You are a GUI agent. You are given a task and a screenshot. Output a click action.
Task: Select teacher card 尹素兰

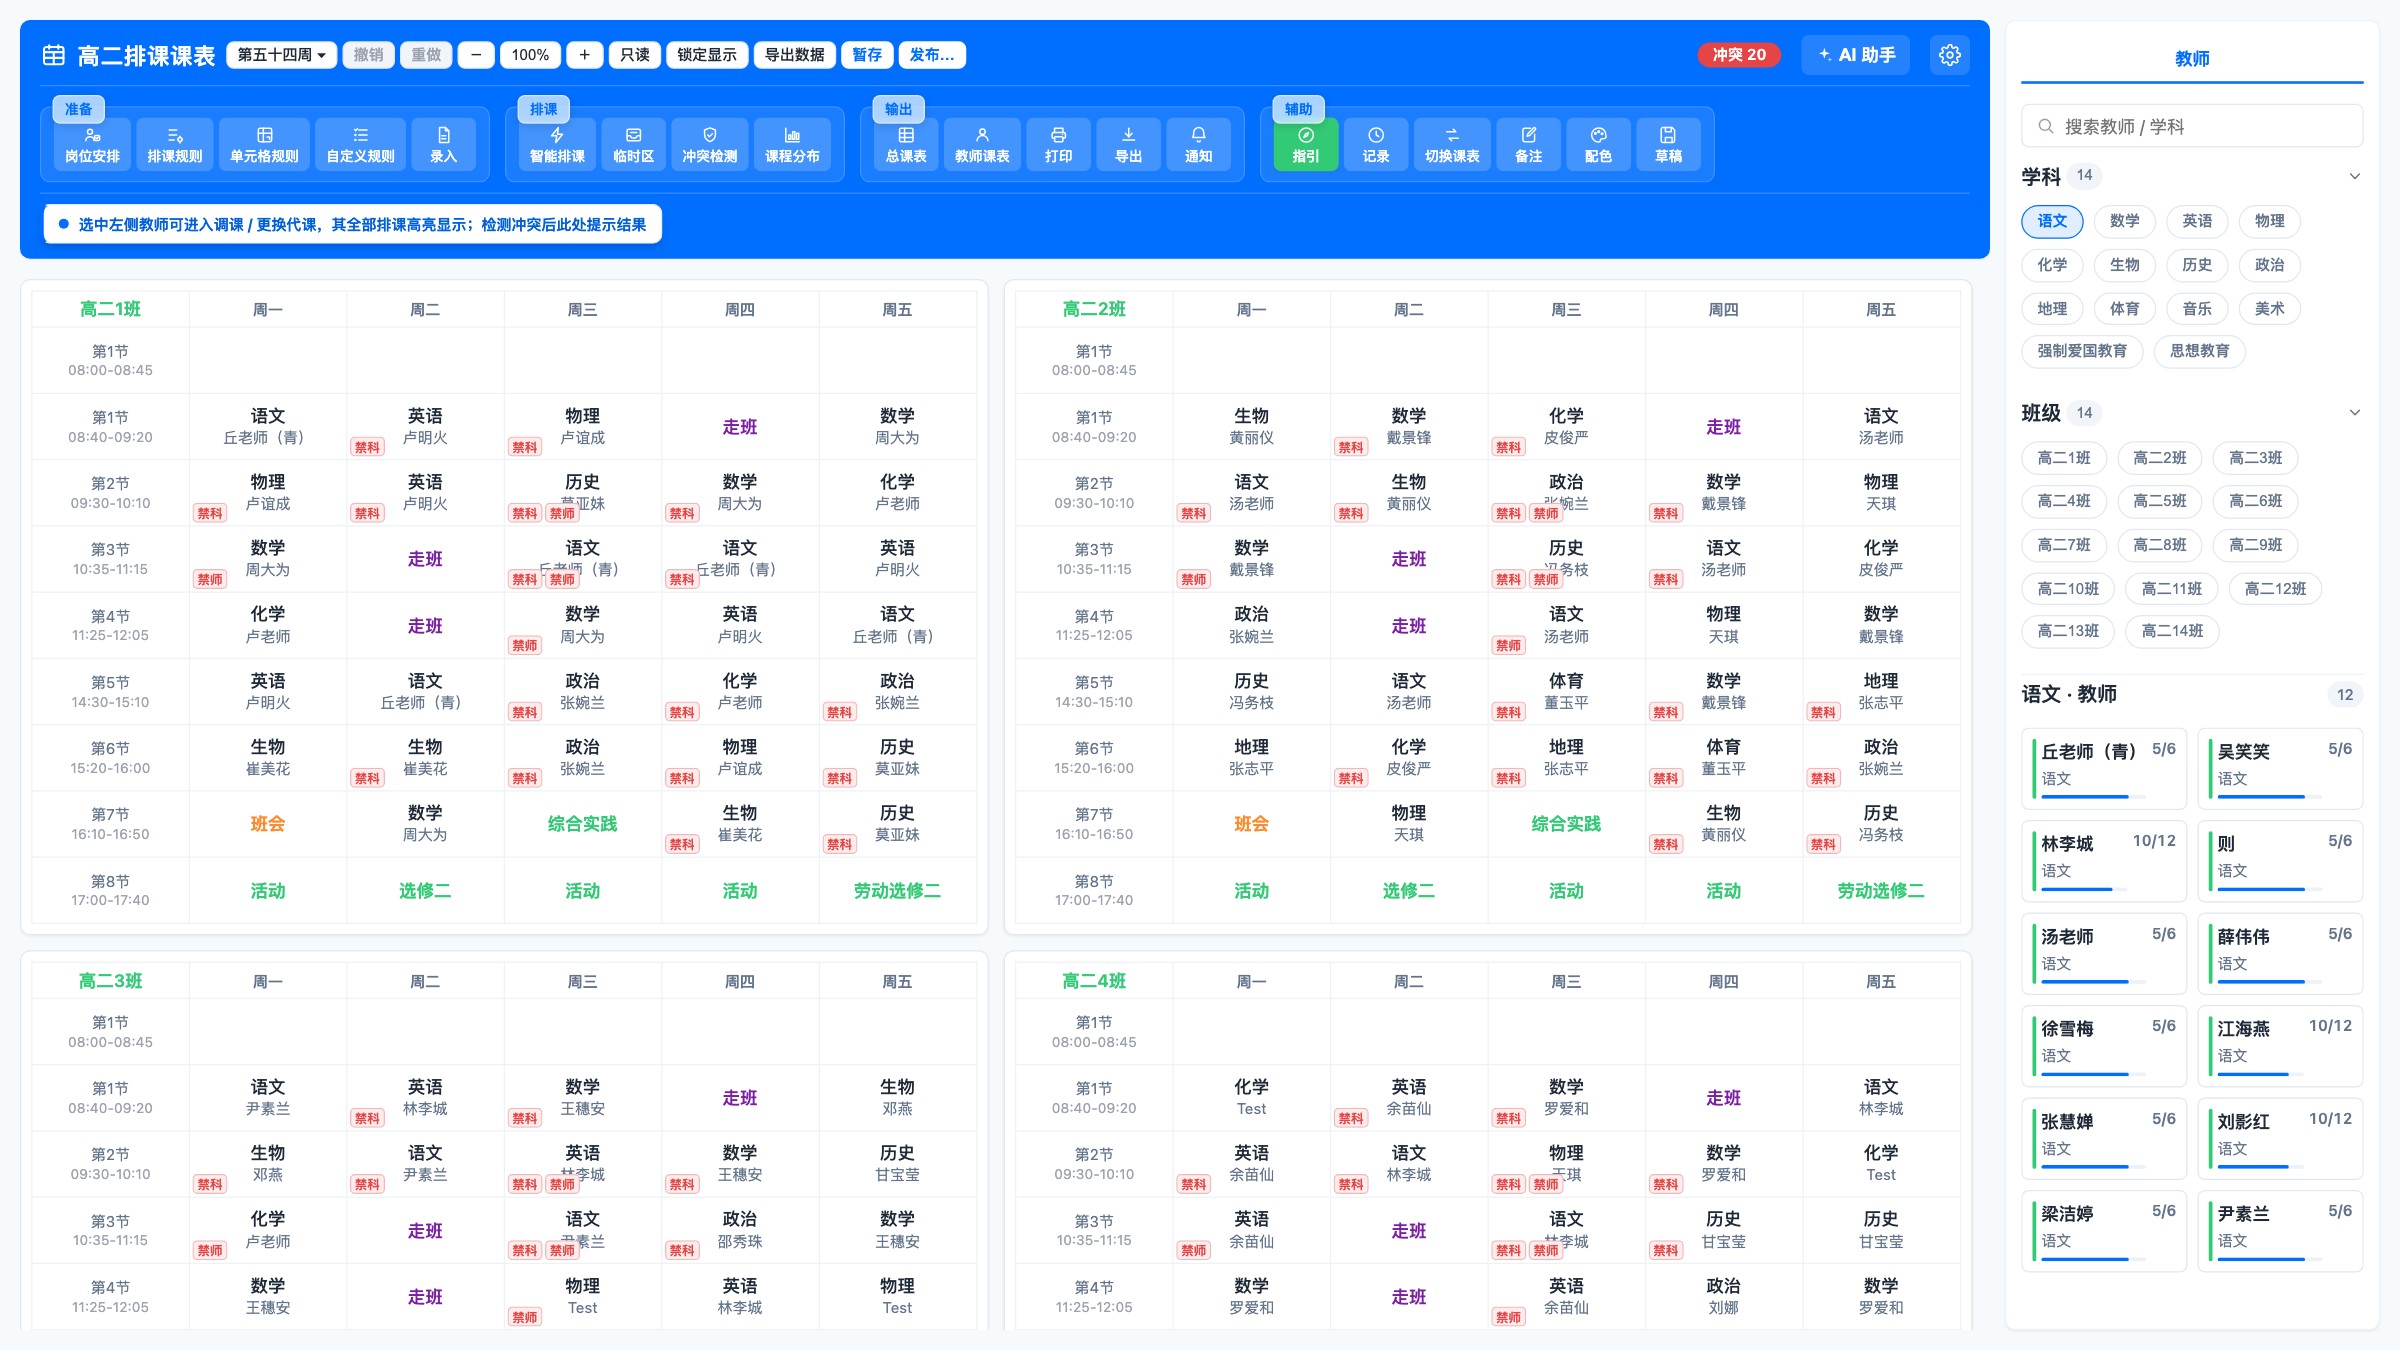tap(2280, 1231)
